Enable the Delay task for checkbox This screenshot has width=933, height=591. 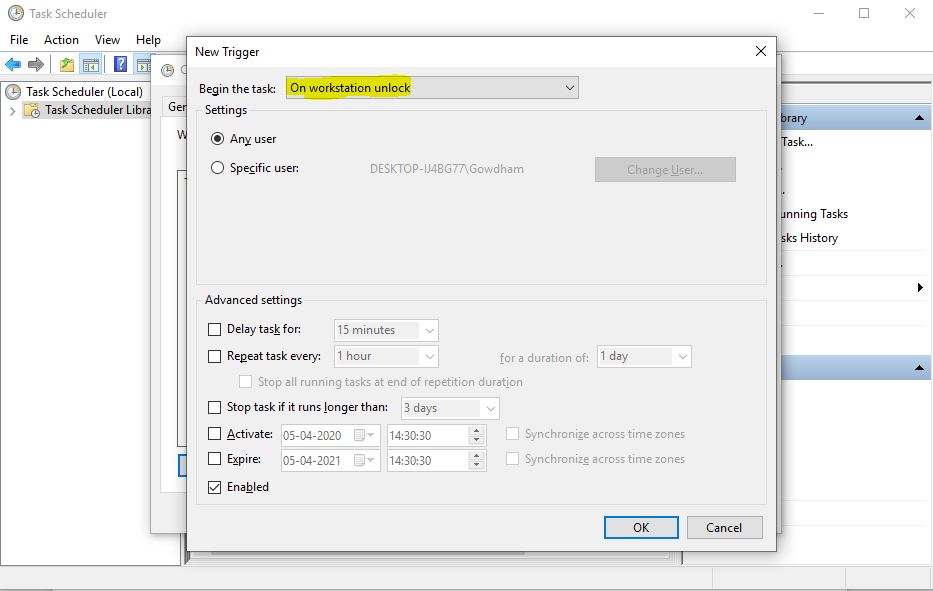click(216, 330)
